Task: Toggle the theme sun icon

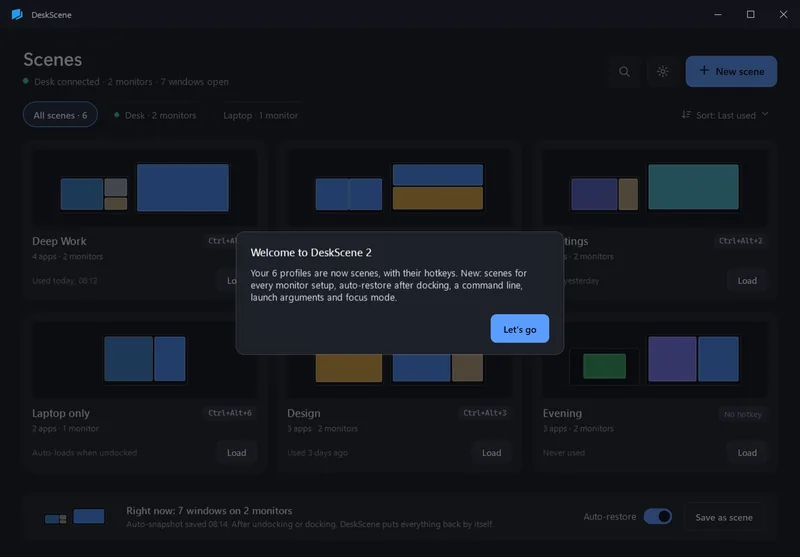Action: pyautogui.click(x=662, y=71)
